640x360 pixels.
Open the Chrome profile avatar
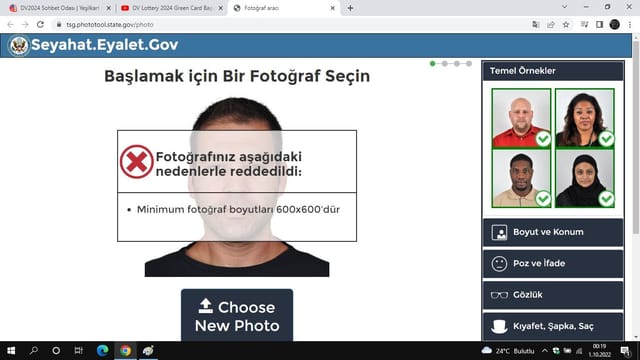614,25
